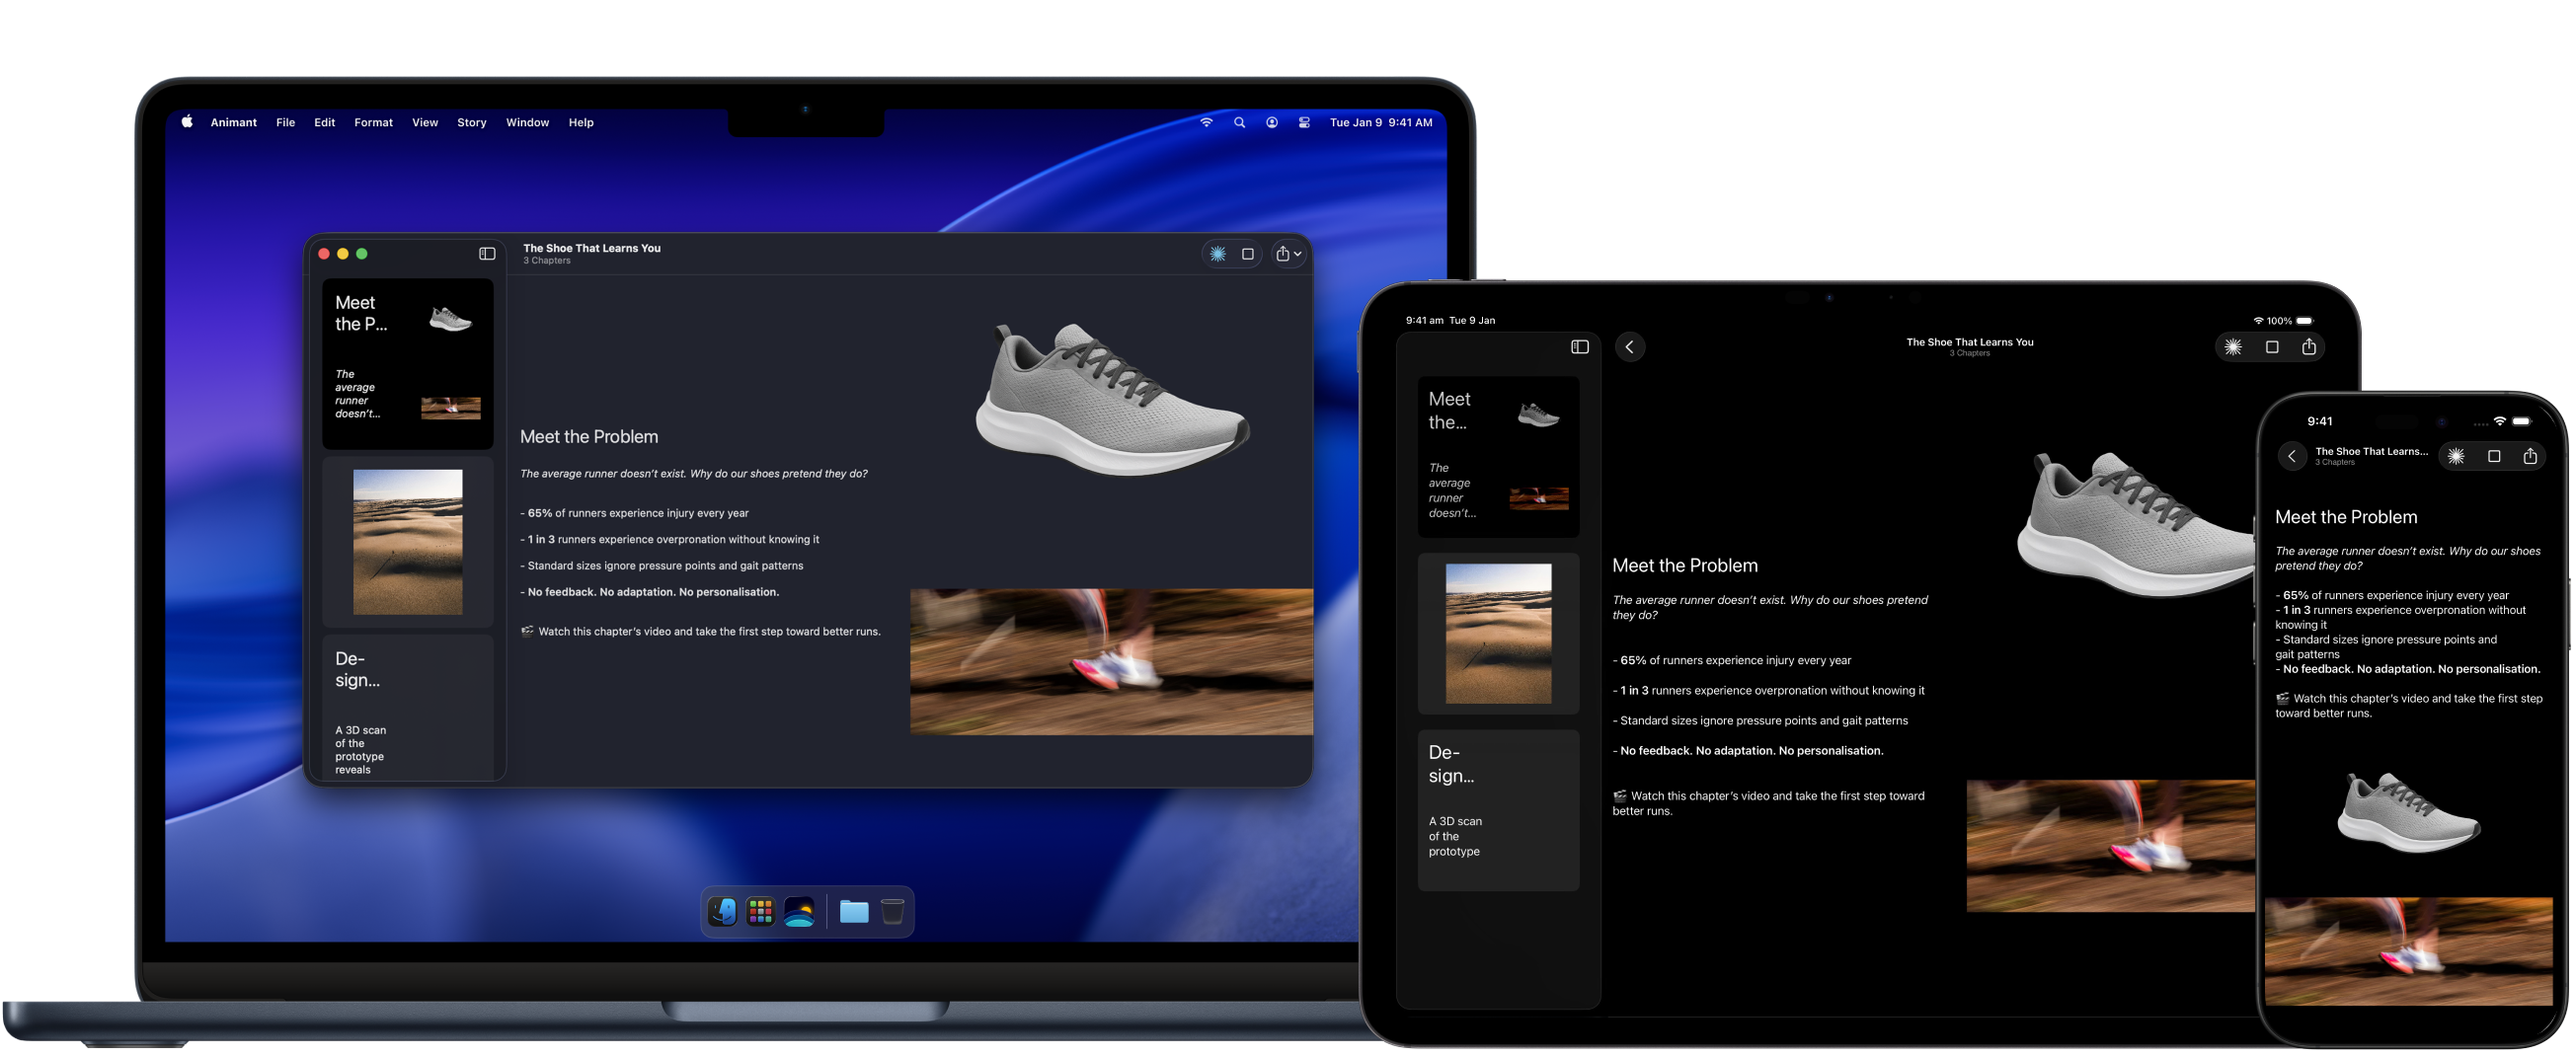The height and width of the screenshot is (1057, 2576).
Task: Tap the blurred runner video on the iPhone
Action: (x=2407, y=951)
